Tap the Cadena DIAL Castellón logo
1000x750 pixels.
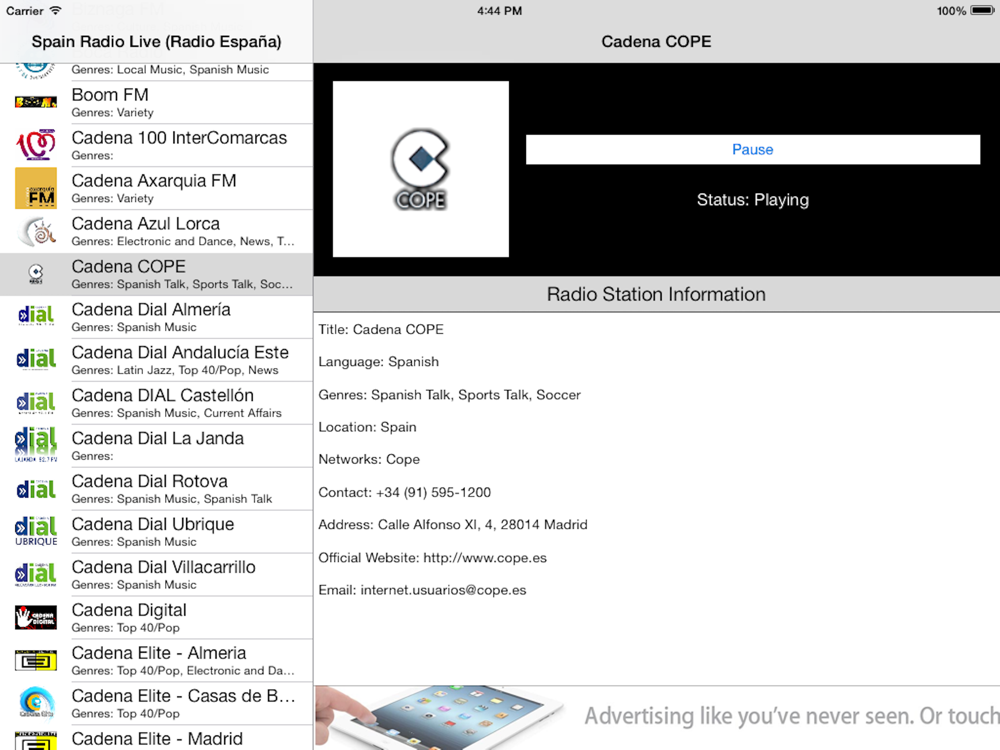[x=36, y=402]
